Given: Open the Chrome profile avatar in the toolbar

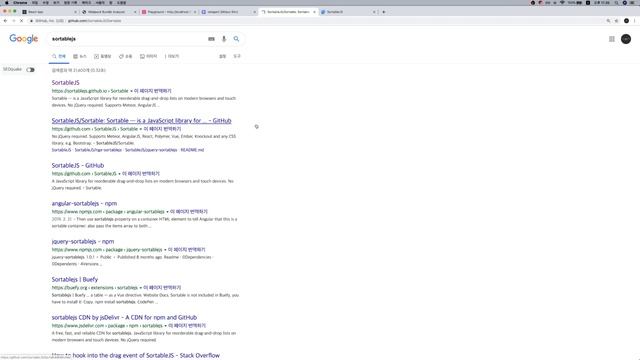Looking at the screenshot, I should click(x=626, y=20).
